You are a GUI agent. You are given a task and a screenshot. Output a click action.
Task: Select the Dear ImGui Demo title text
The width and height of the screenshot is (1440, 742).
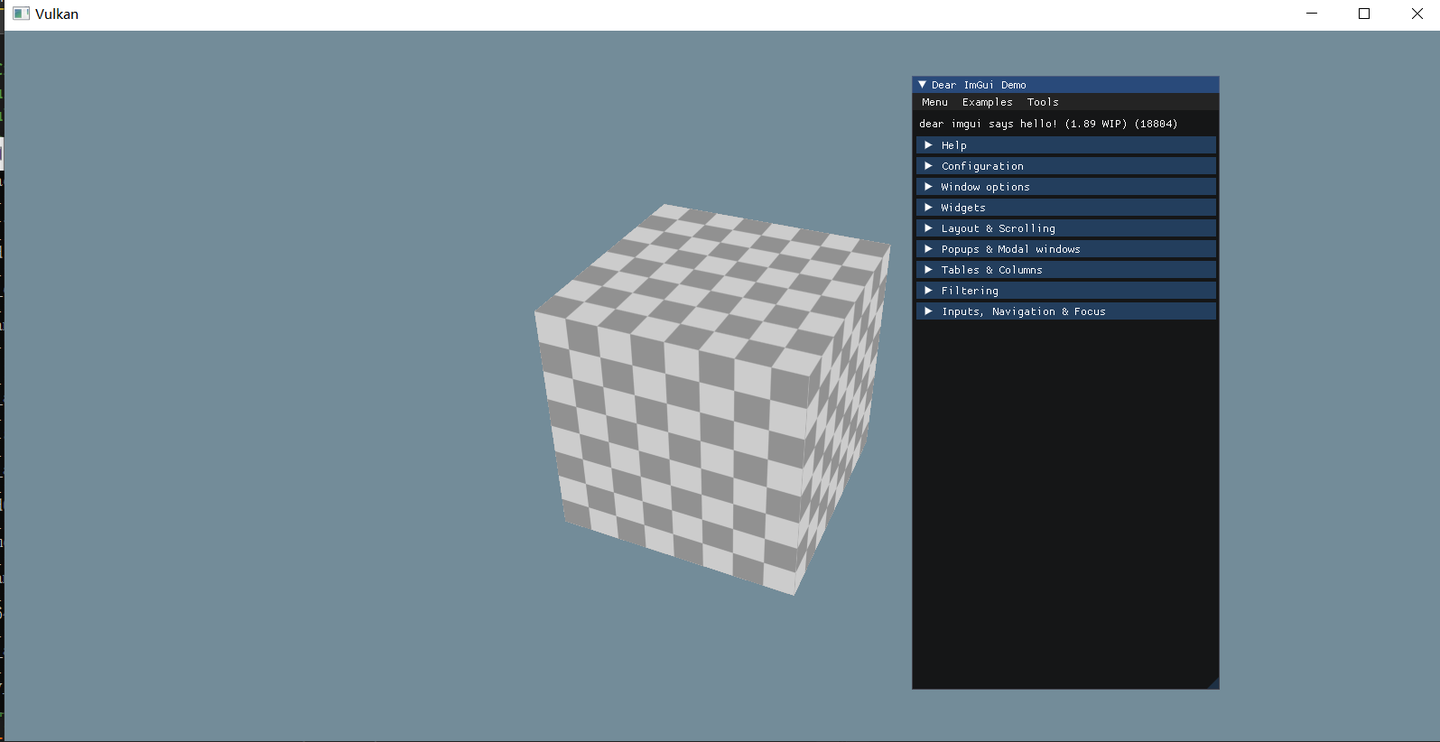[x=979, y=85]
